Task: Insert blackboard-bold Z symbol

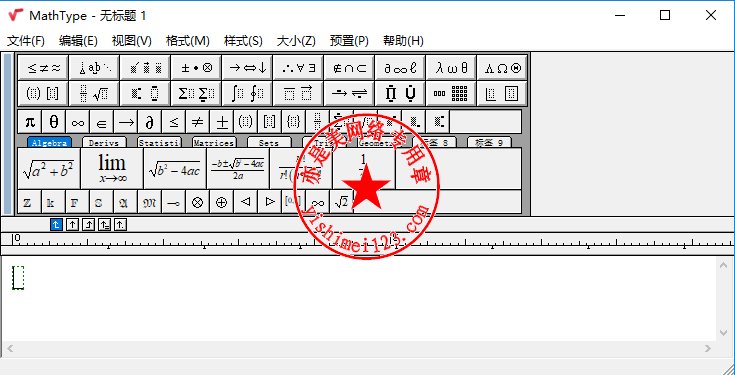Action: click(x=30, y=202)
